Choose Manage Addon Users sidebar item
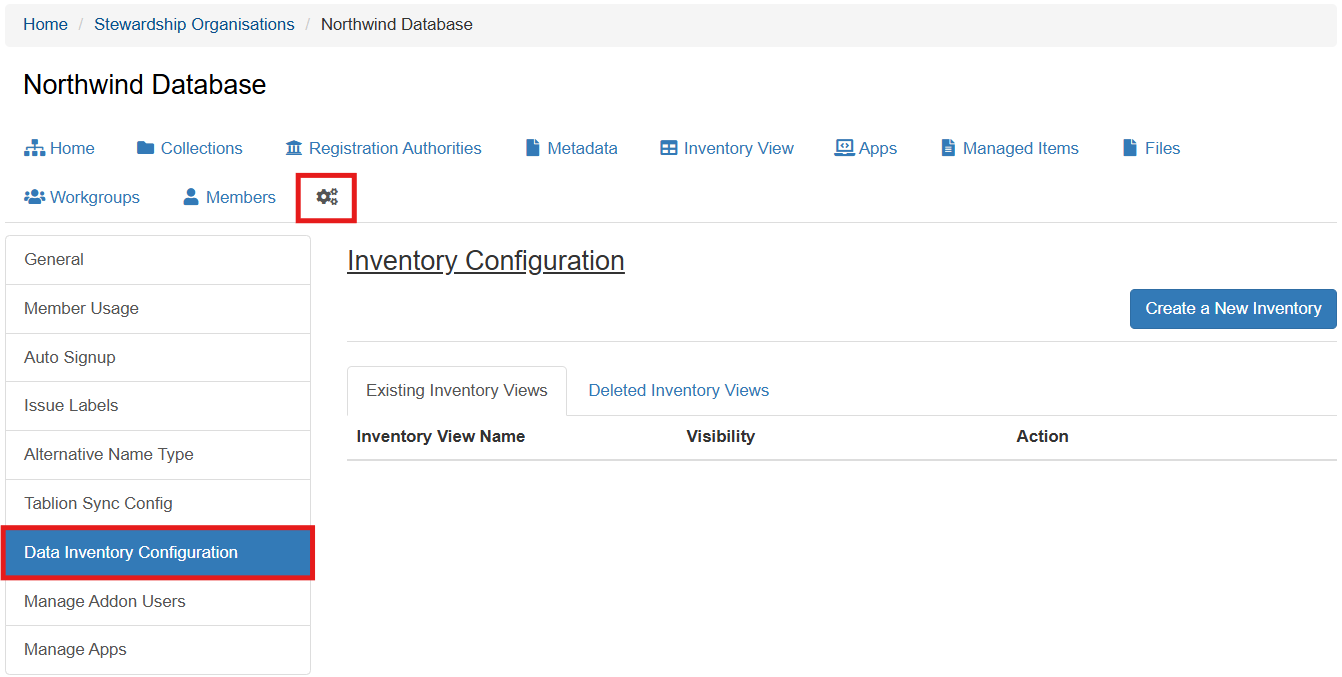 pyautogui.click(x=104, y=601)
